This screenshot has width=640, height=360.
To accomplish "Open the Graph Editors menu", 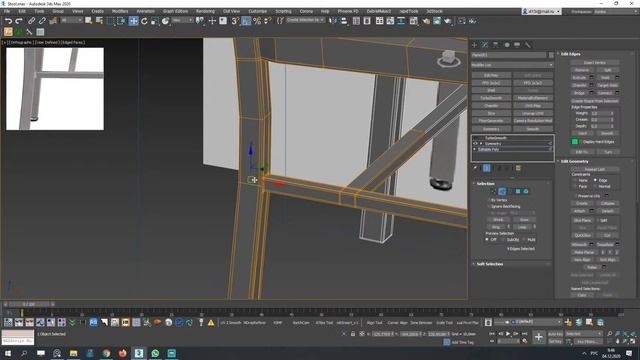I will [x=176, y=11].
